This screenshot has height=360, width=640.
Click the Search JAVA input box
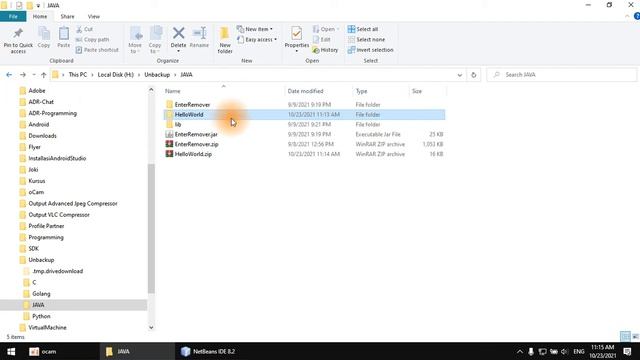click(562, 75)
